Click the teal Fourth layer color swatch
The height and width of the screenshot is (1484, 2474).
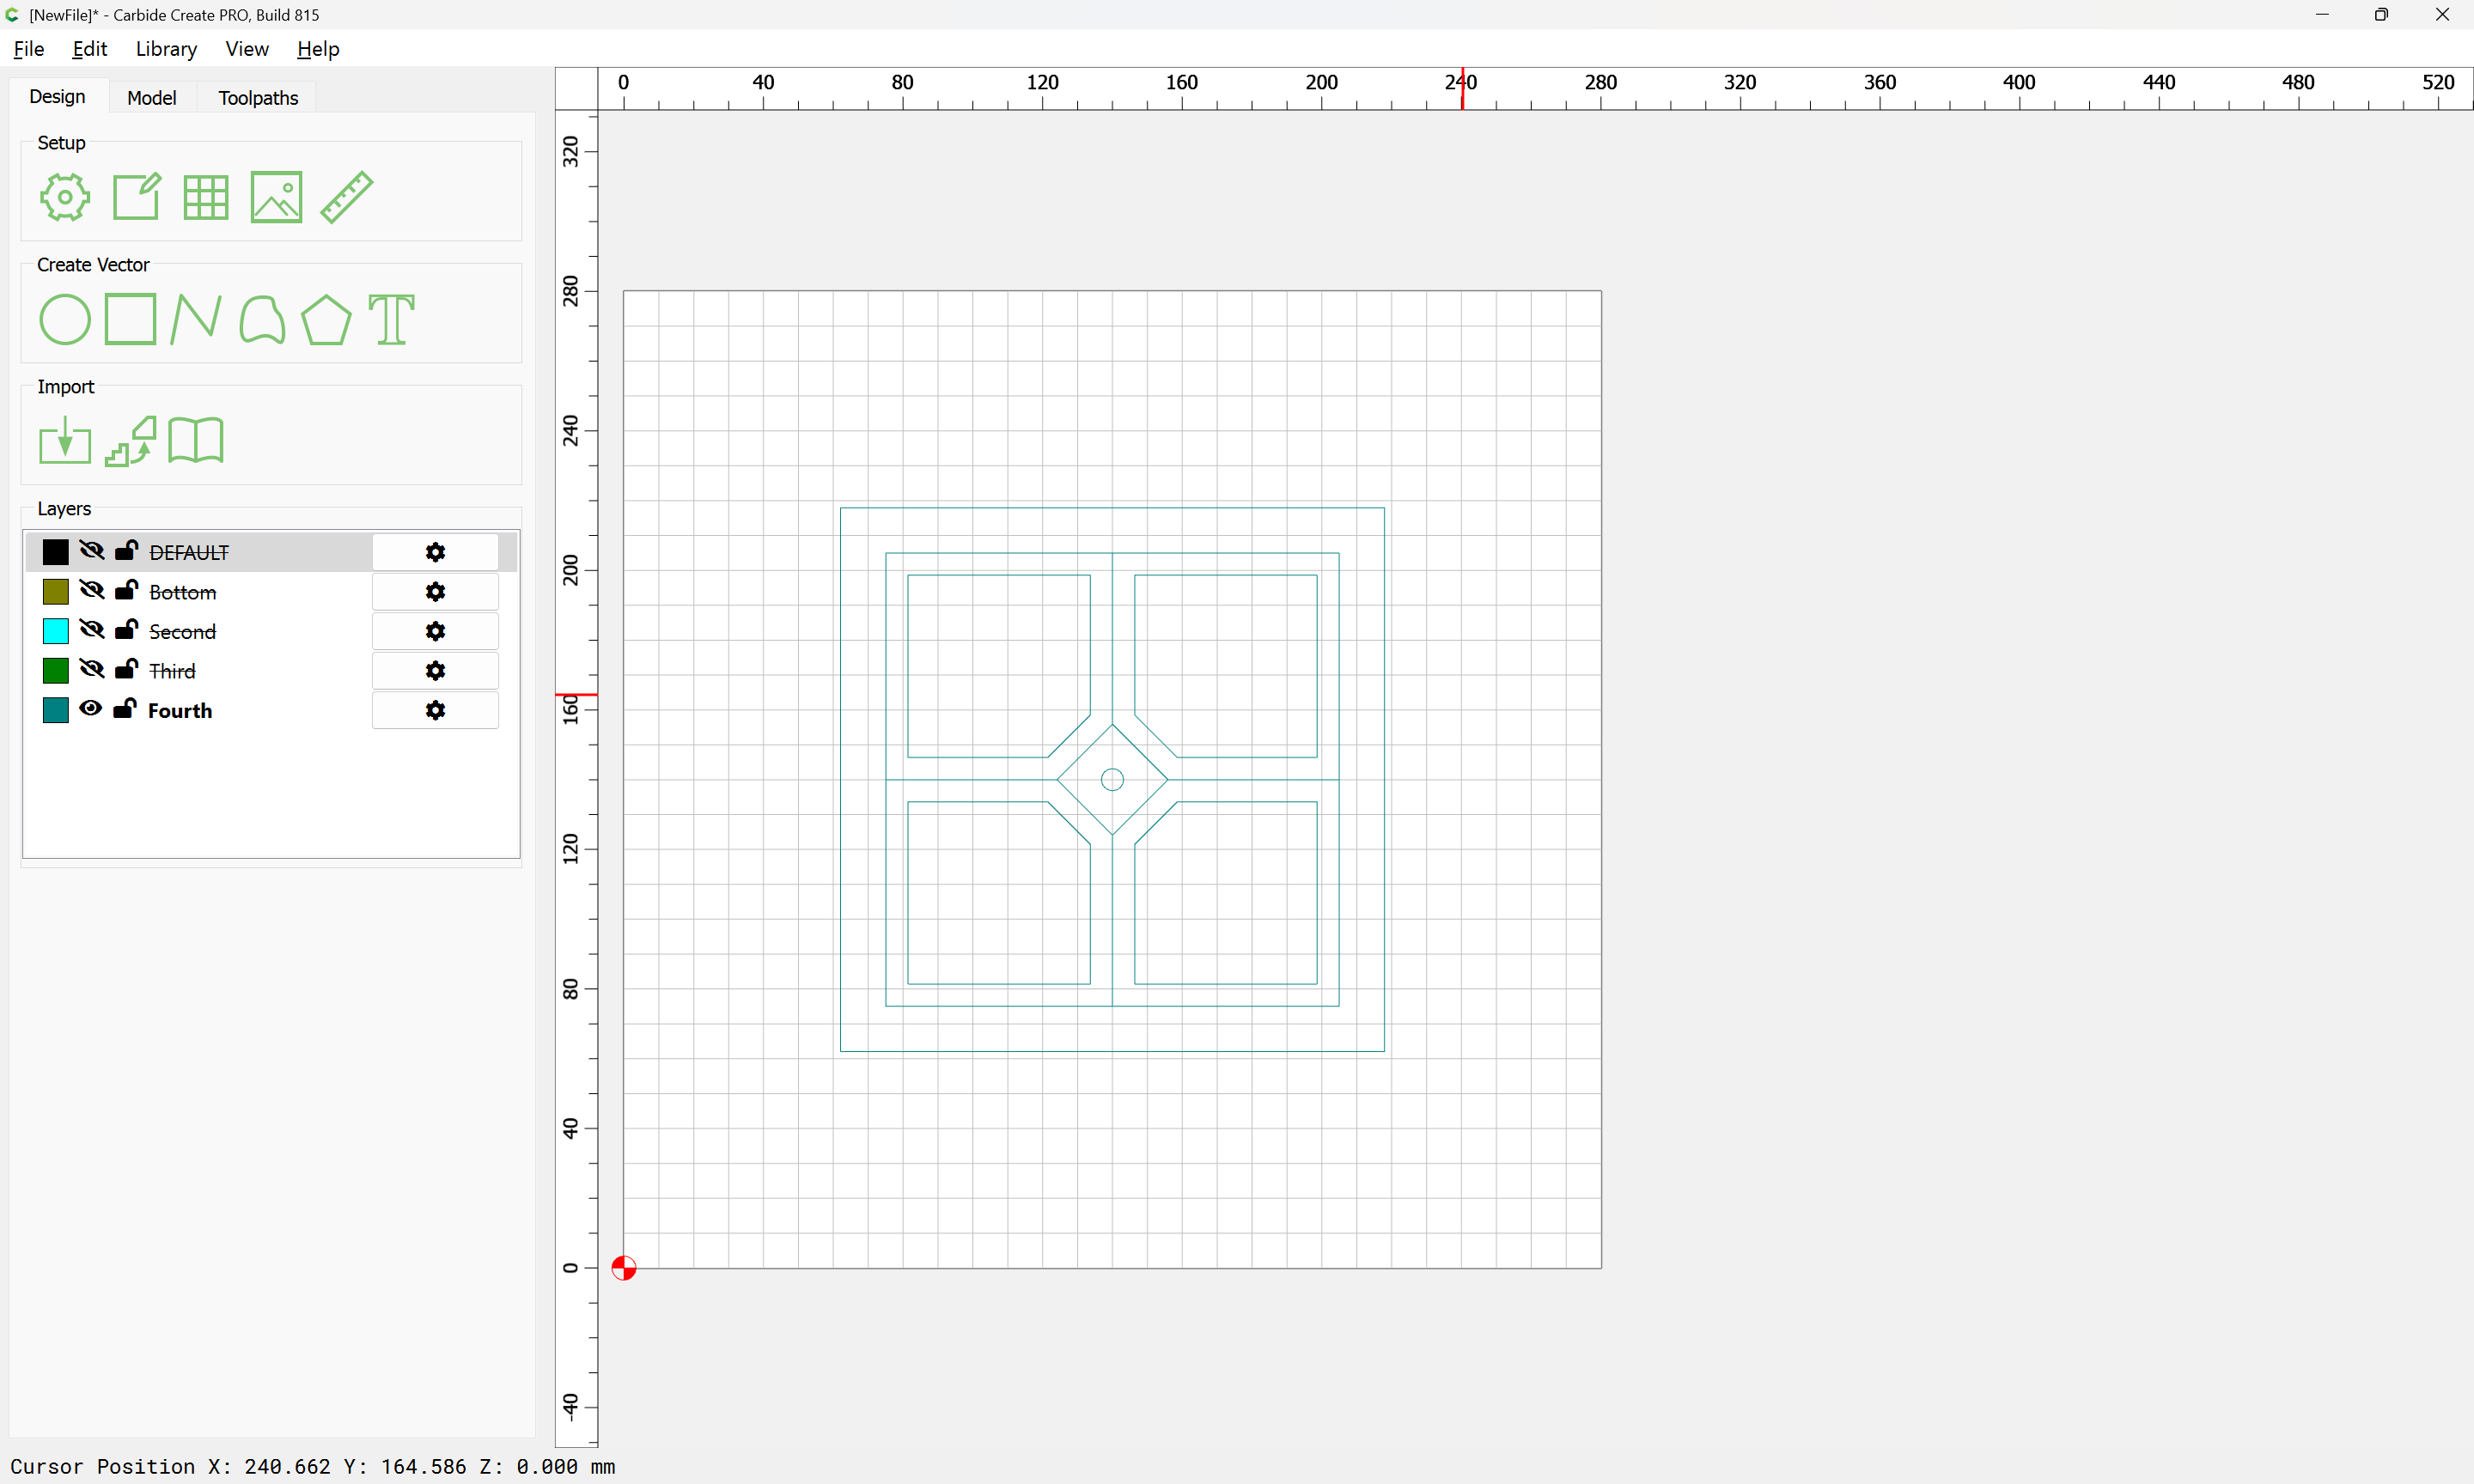56,710
